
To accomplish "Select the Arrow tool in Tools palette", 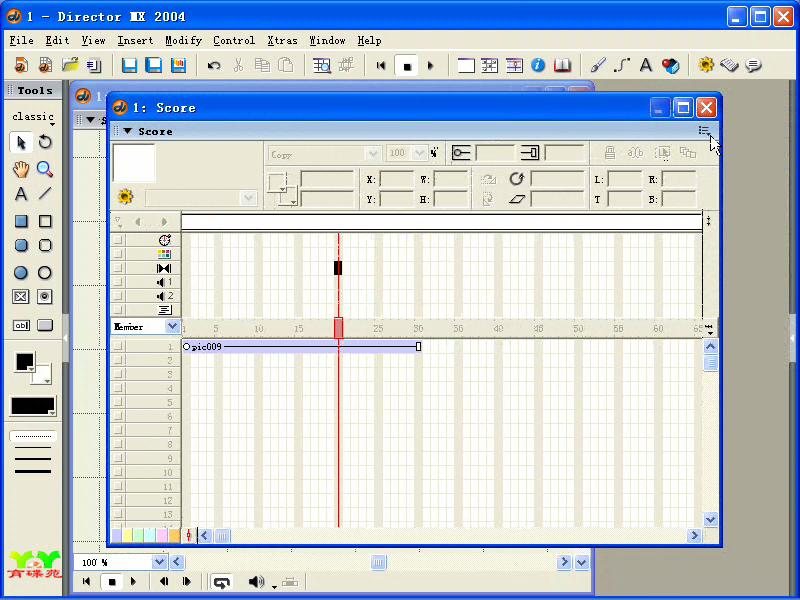I will tap(21, 142).
